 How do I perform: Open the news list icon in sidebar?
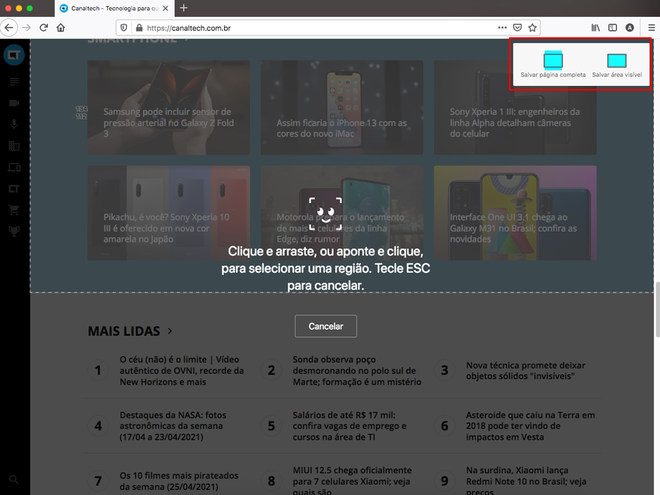tap(14, 81)
